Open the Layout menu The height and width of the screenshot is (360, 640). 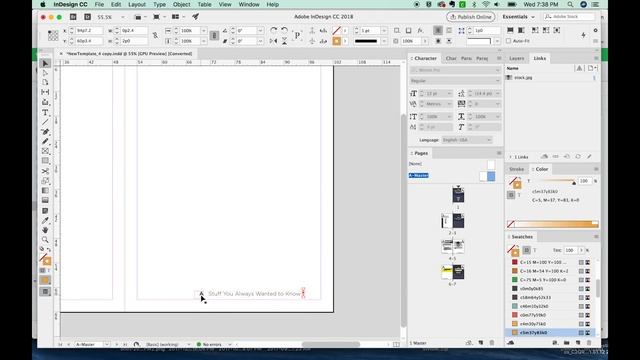137,4
